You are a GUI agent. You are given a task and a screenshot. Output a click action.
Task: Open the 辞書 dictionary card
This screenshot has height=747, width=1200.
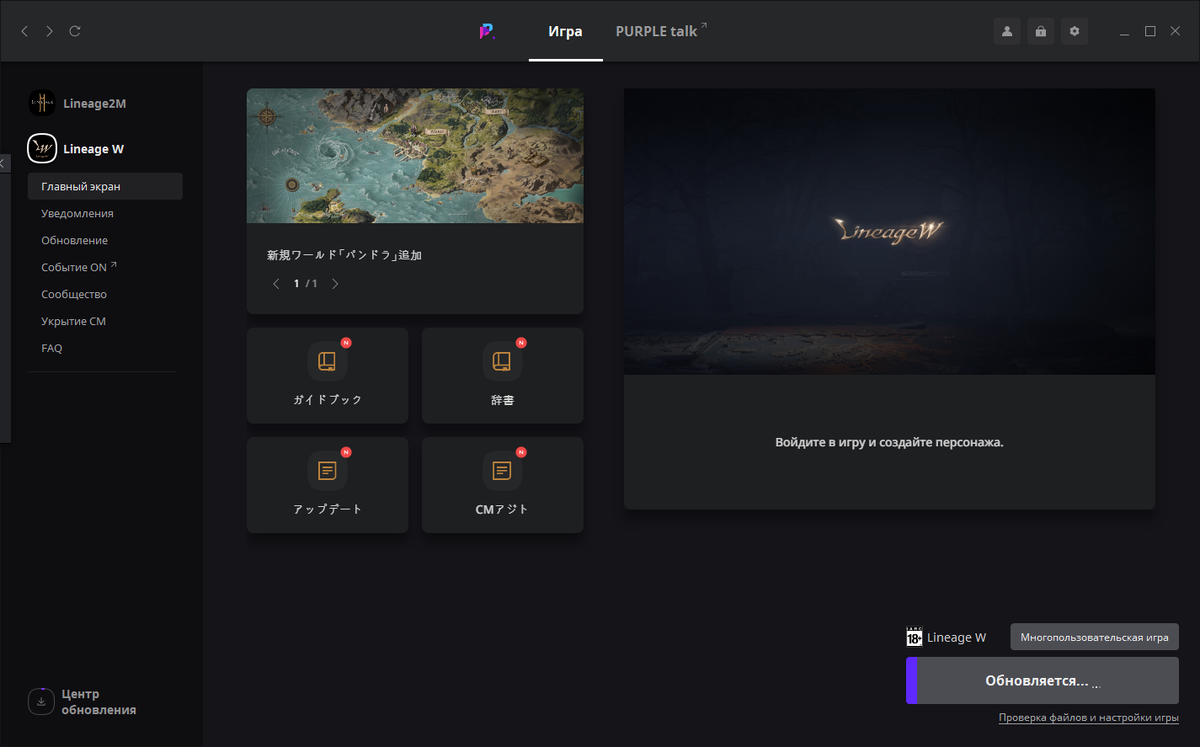pos(502,375)
